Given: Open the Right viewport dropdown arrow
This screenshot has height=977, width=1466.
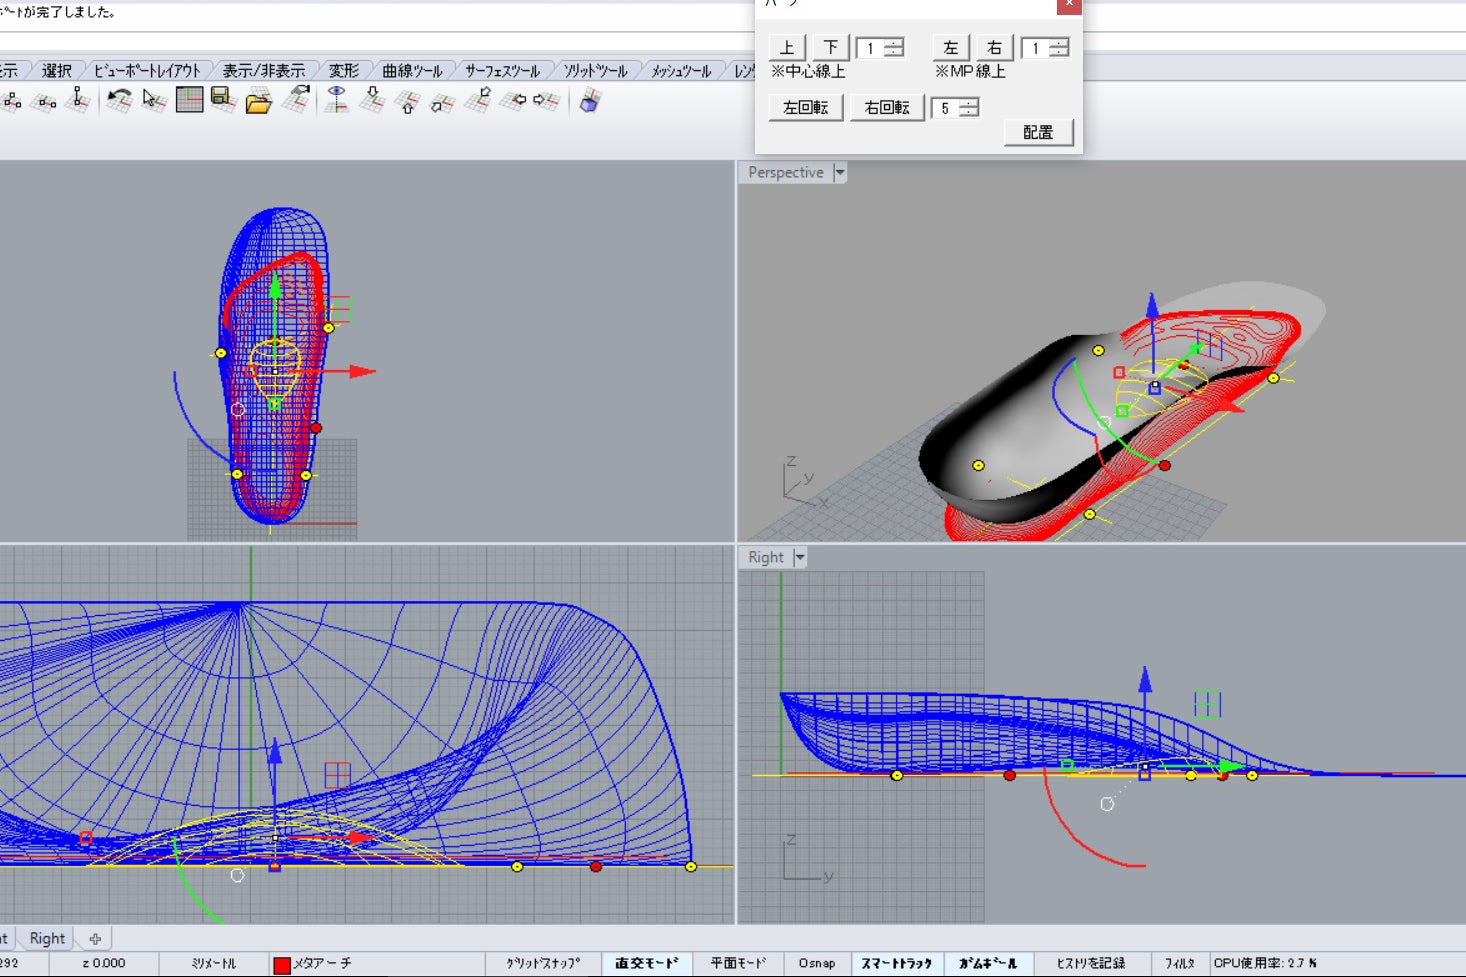Looking at the screenshot, I should click(x=799, y=558).
